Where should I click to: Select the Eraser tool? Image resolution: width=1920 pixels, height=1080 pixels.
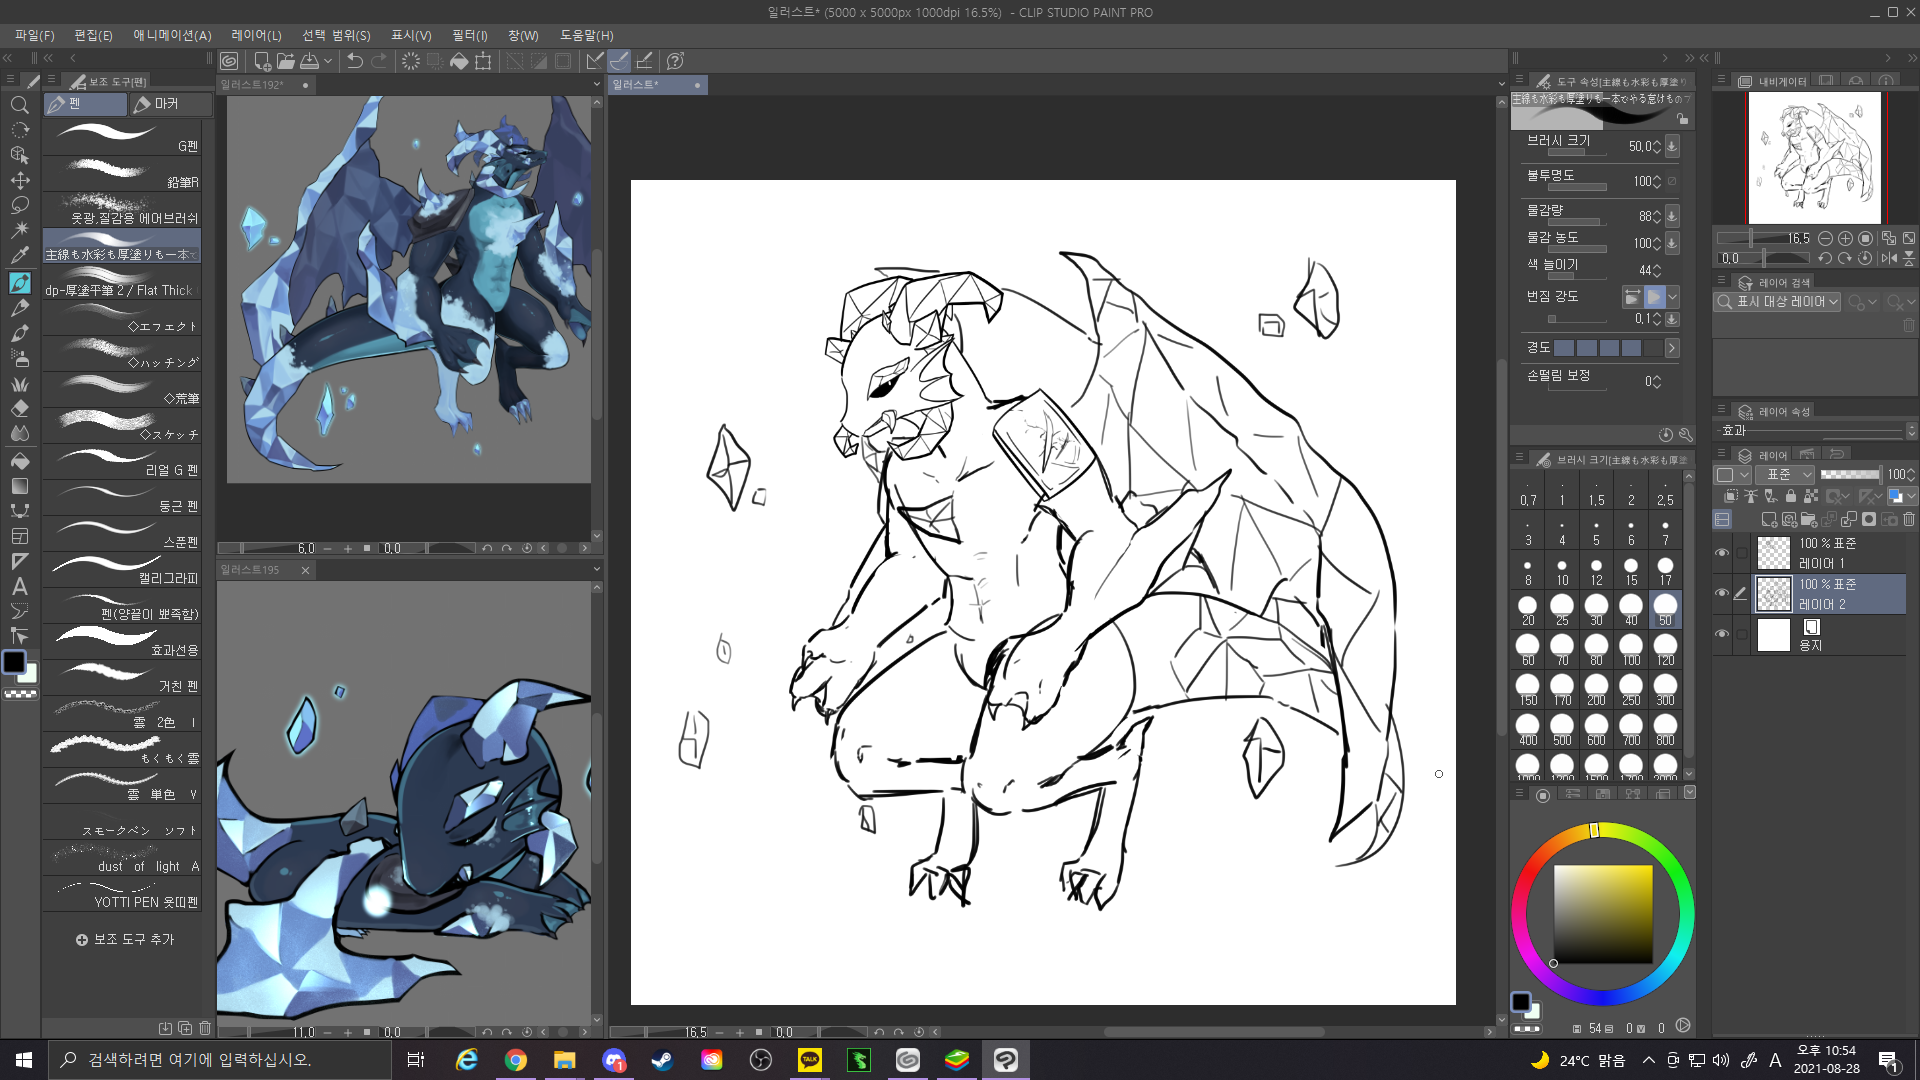click(x=19, y=409)
